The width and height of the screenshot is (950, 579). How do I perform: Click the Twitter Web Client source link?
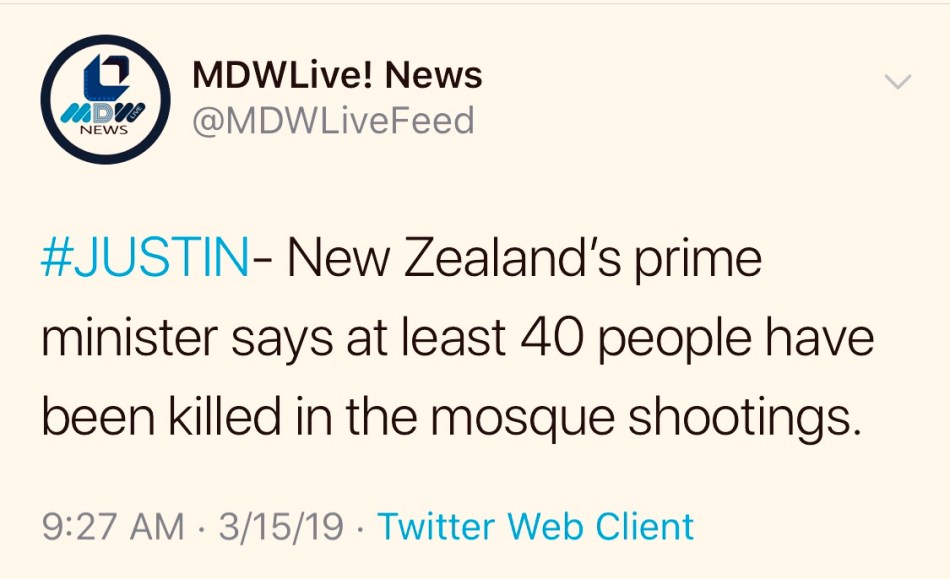(x=535, y=526)
